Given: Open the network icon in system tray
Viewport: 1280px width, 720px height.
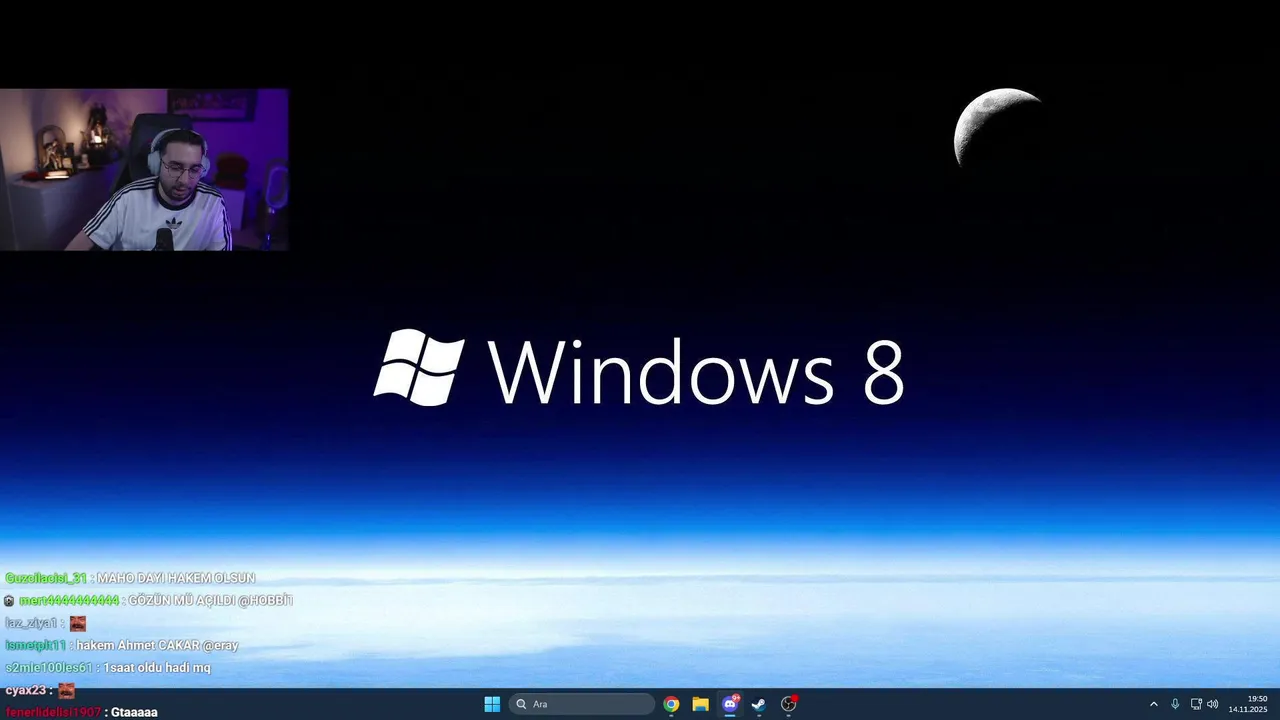Looking at the screenshot, I should [1196, 704].
